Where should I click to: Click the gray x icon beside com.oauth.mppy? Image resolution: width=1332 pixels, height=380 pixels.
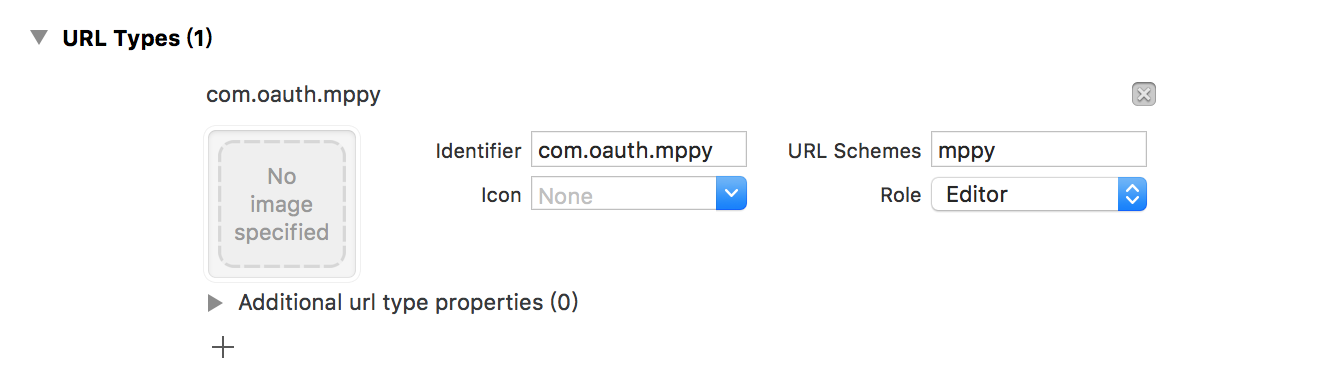[1144, 94]
